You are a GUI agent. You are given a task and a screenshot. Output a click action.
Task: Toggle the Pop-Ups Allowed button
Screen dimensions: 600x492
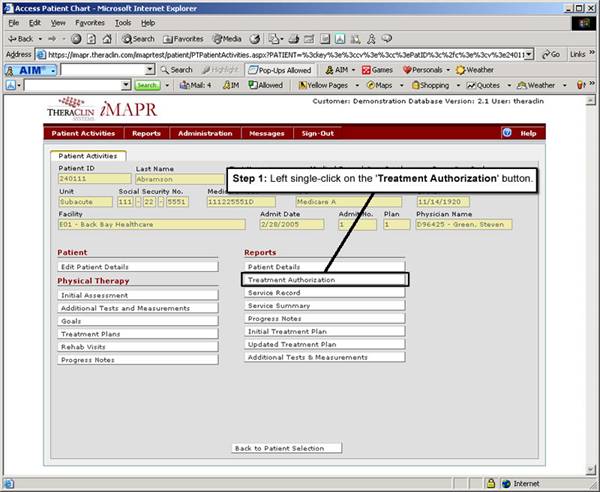[x=280, y=70]
